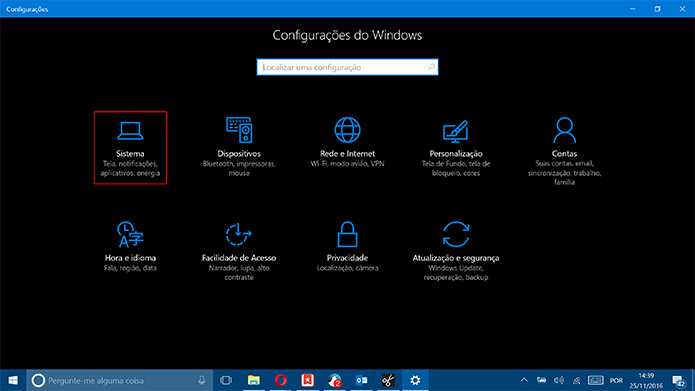Focus the Localizar uma configuração field
This screenshot has width=695, height=391.
click(x=348, y=67)
